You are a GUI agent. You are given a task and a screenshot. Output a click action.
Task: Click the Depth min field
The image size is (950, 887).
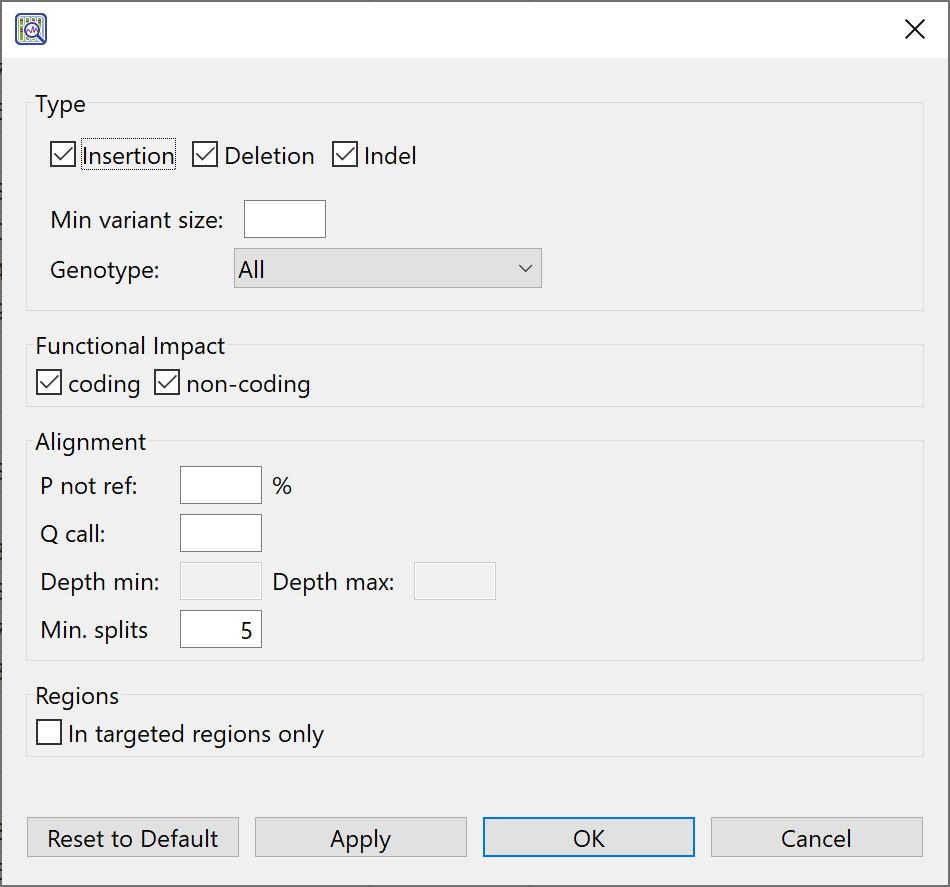[220, 581]
